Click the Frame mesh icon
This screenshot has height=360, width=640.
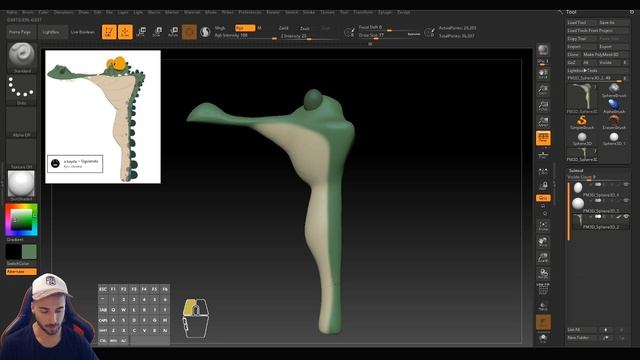click(543, 226)
